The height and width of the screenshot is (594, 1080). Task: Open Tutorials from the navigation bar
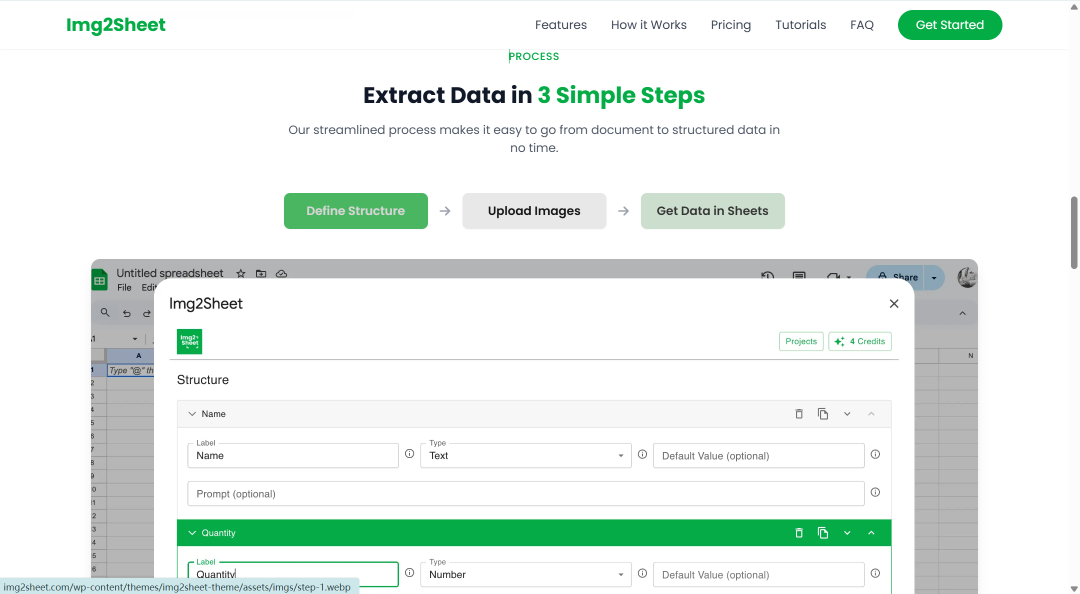800,25
